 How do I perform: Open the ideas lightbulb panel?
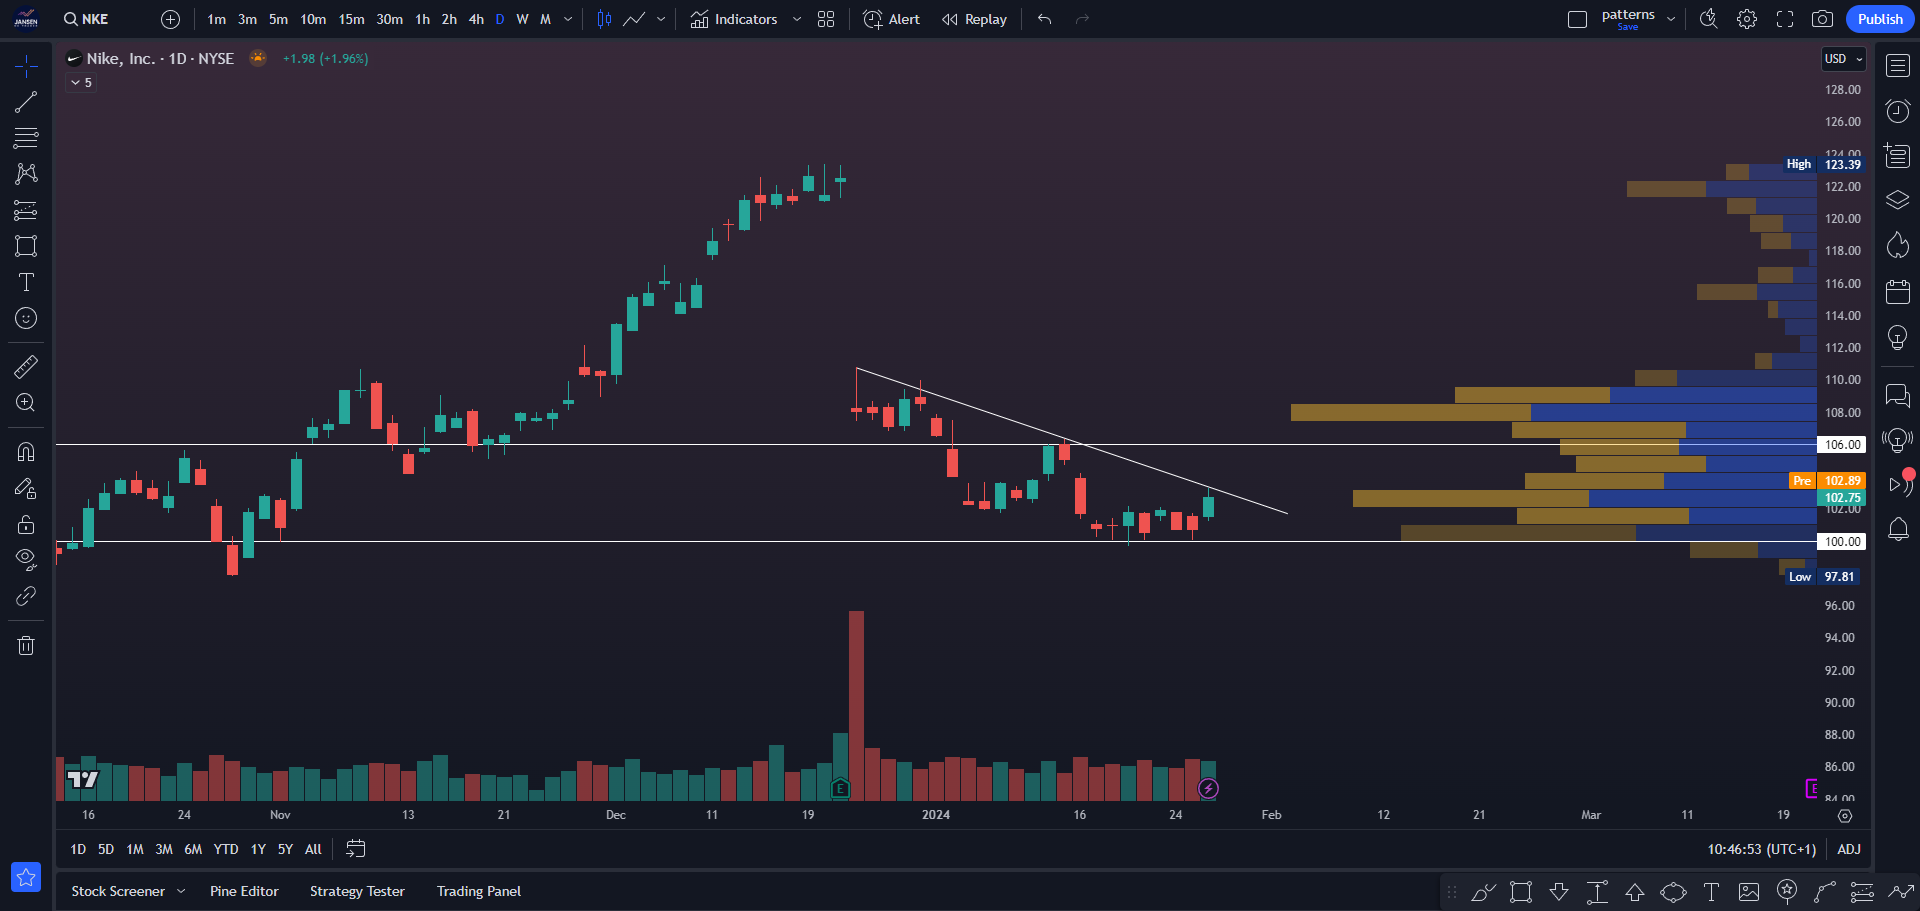pyautogui.click(x=1898, y=337)
